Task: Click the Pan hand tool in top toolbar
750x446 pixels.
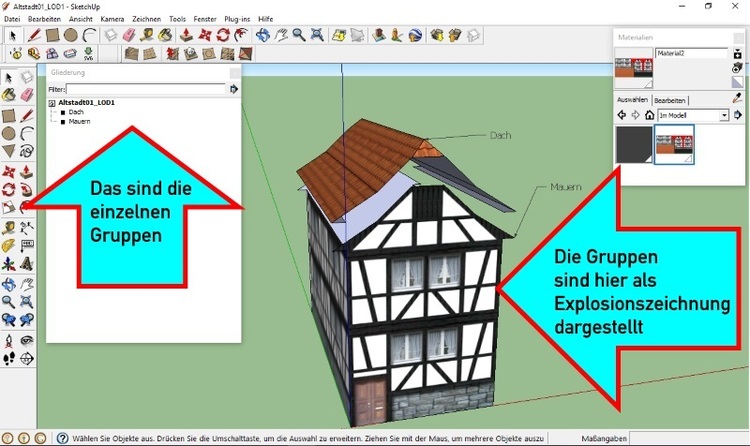Action: point(282,35)
